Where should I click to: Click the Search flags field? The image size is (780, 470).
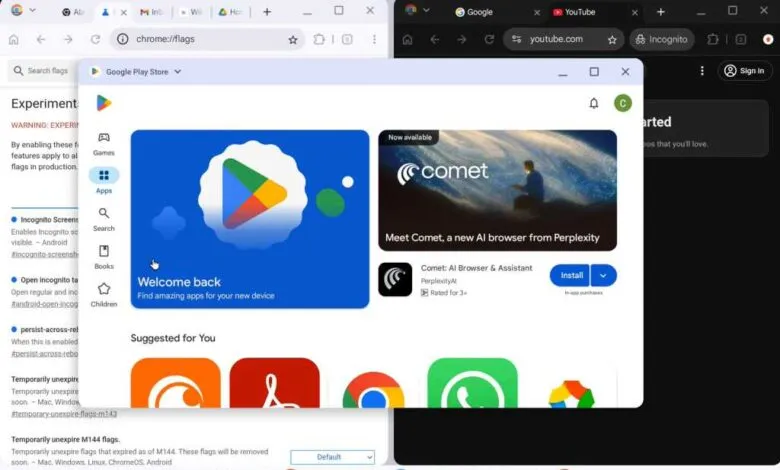coord(45,71)
